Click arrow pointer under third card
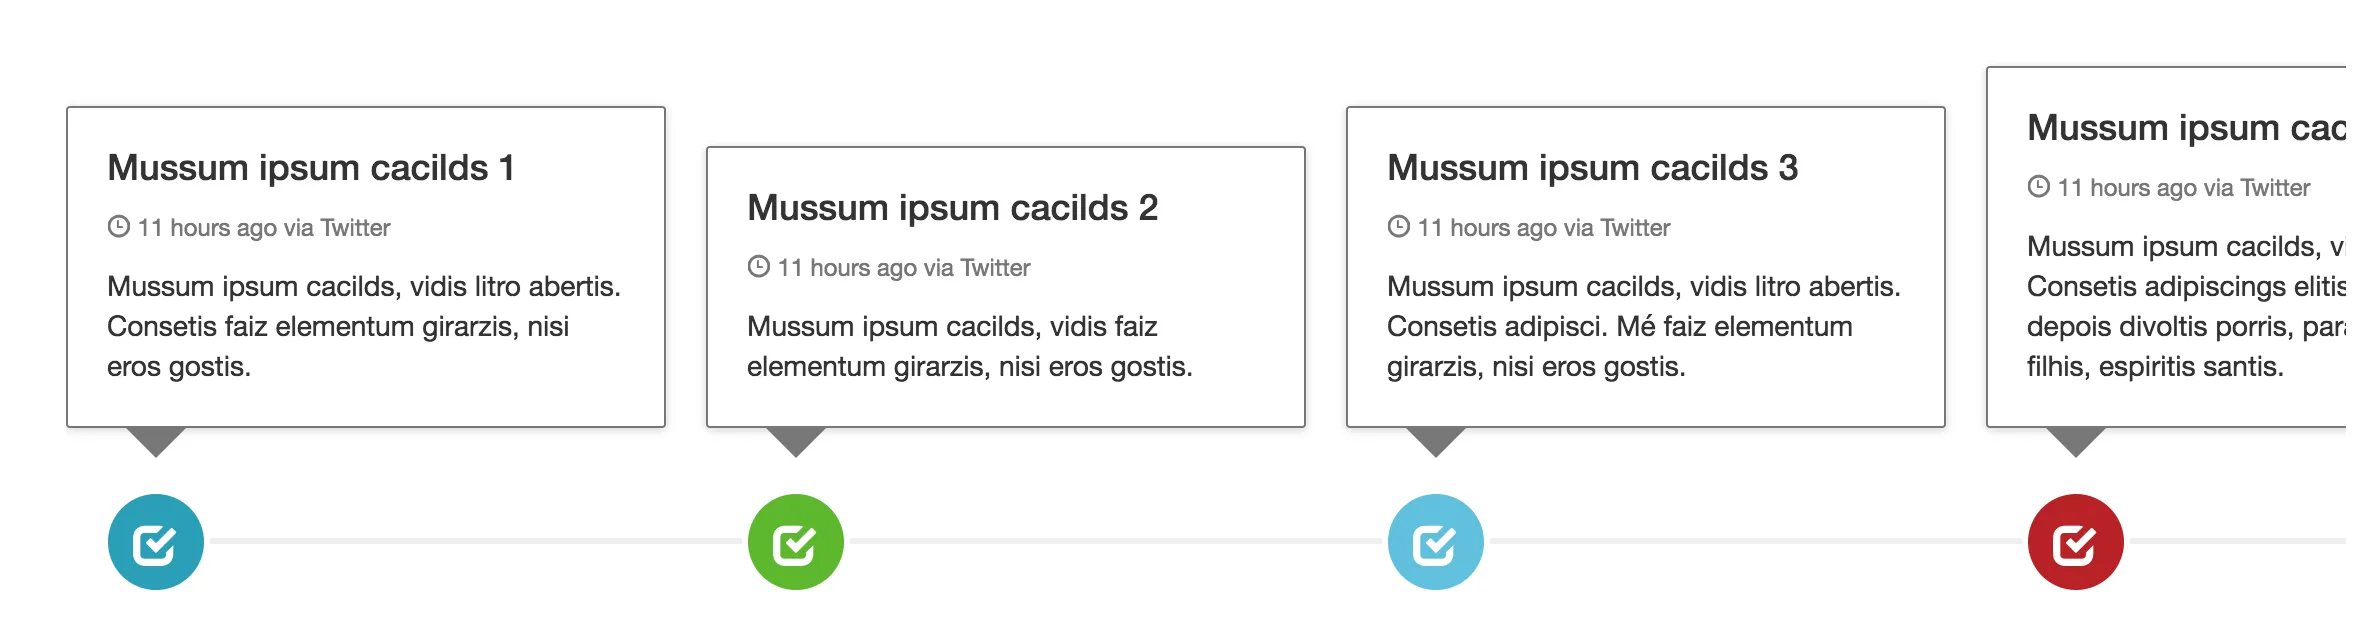This screenshot has height=630, width=2358. 1436,440
